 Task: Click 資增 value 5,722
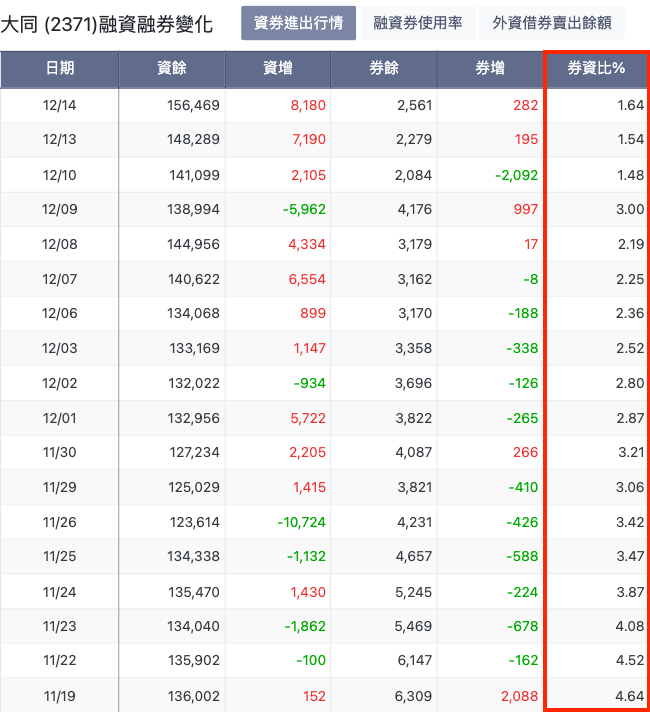[x=308, y=418]
